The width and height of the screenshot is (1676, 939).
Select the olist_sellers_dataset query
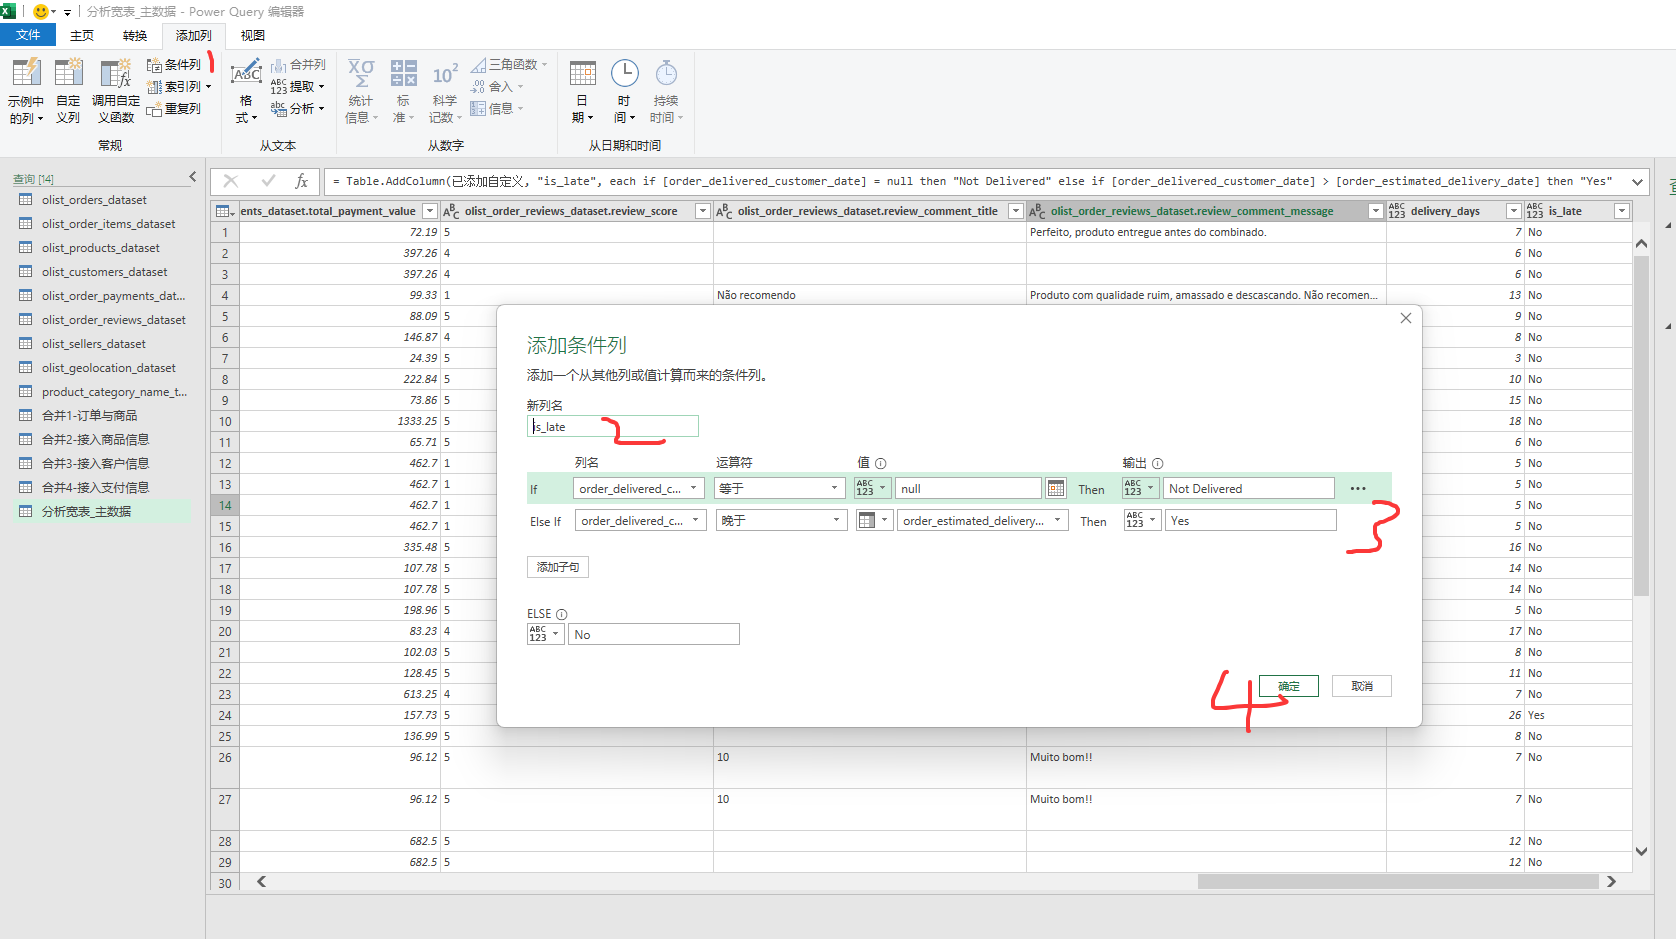click(93, 344)
